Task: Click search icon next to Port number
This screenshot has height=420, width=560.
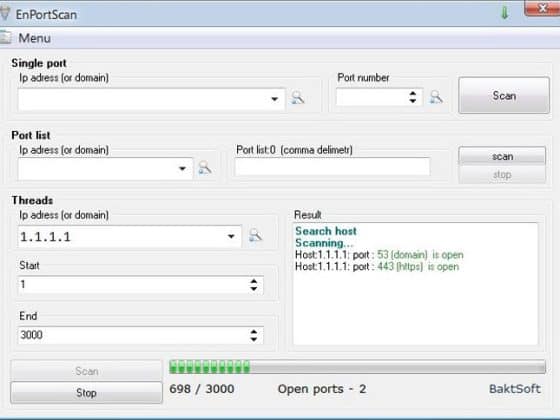Action: 436,97
